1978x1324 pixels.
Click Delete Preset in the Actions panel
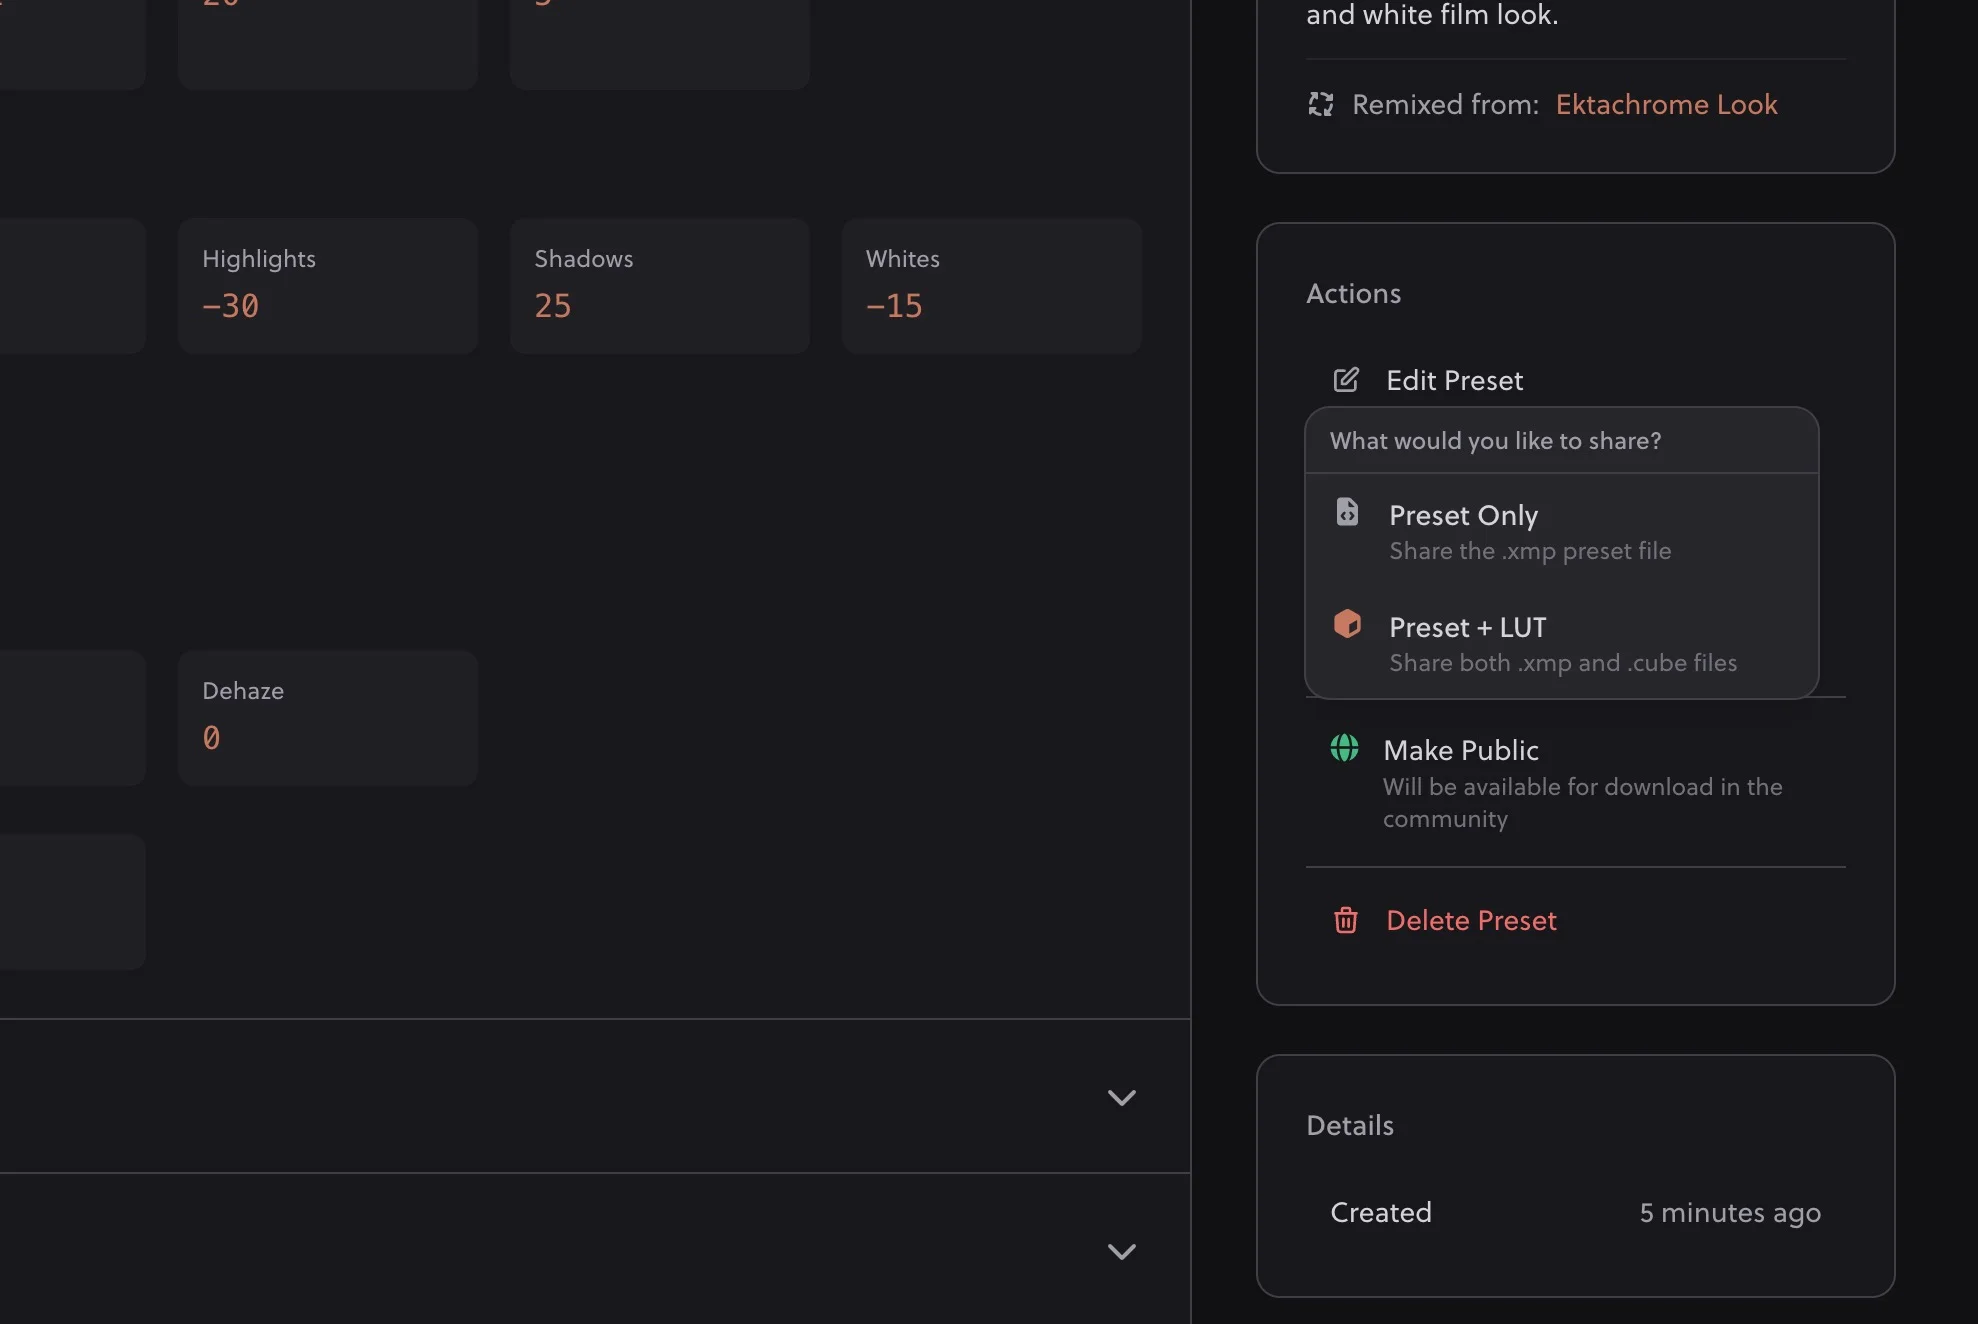click(x=1471, y=920)
